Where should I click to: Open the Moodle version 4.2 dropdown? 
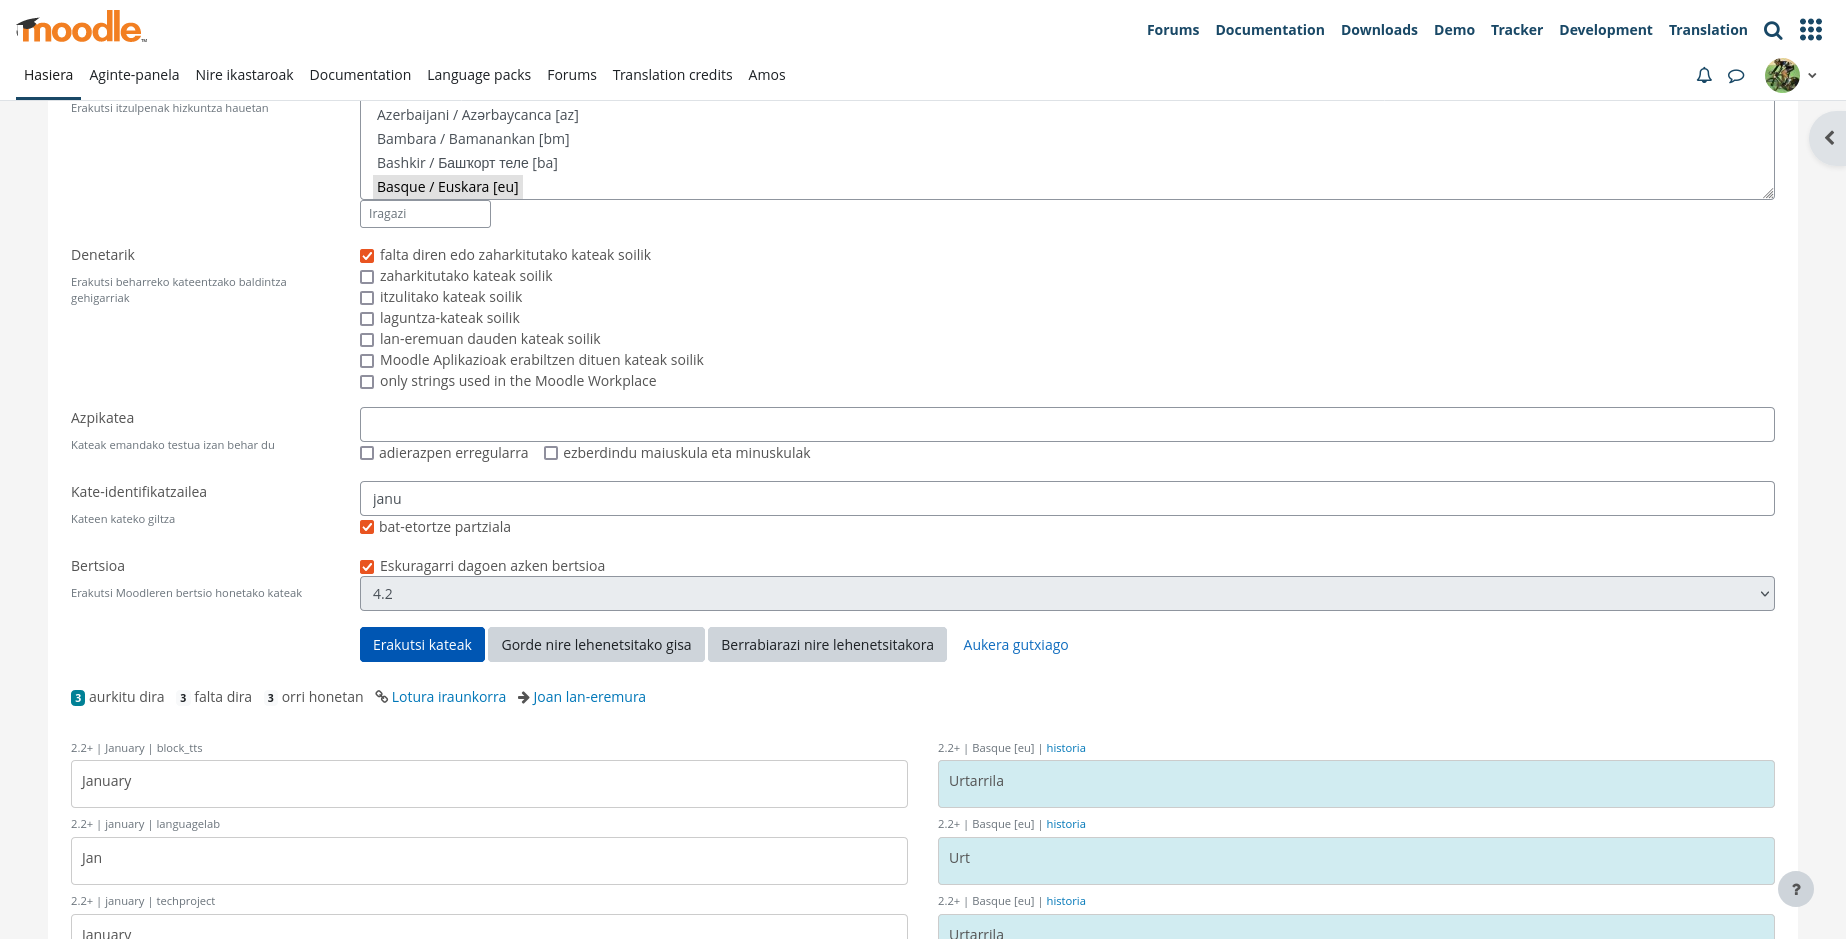point(1066,593)
